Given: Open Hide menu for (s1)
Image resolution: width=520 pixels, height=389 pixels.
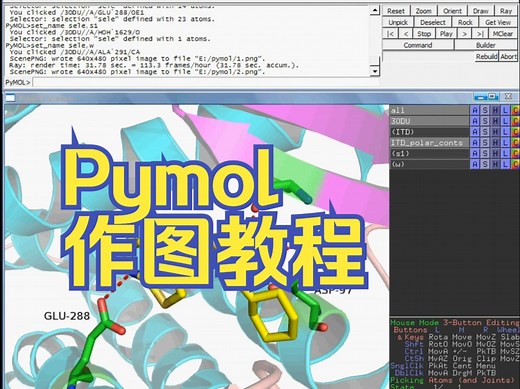Looking at the screenshot, I should [x=495, y=153].
